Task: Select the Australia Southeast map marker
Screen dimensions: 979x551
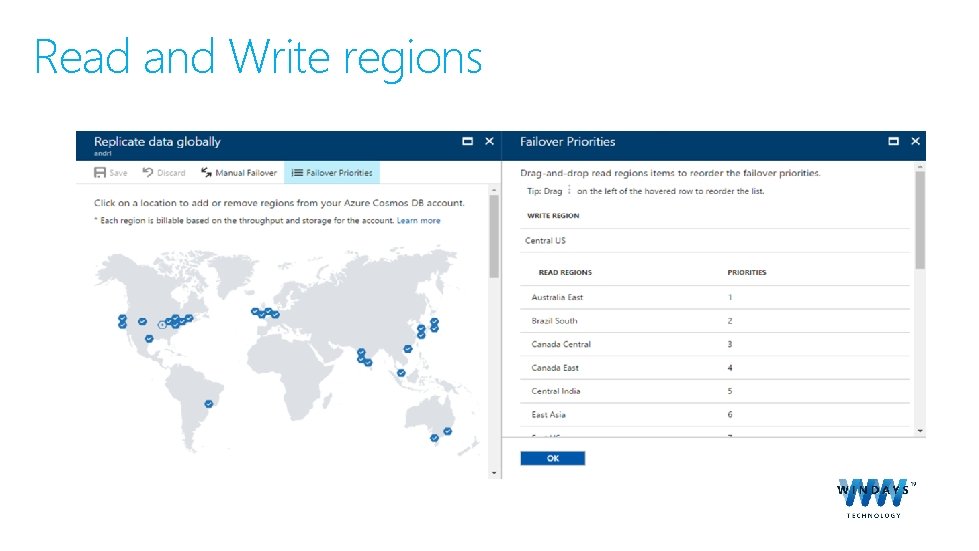Action: tap(435, 438)
